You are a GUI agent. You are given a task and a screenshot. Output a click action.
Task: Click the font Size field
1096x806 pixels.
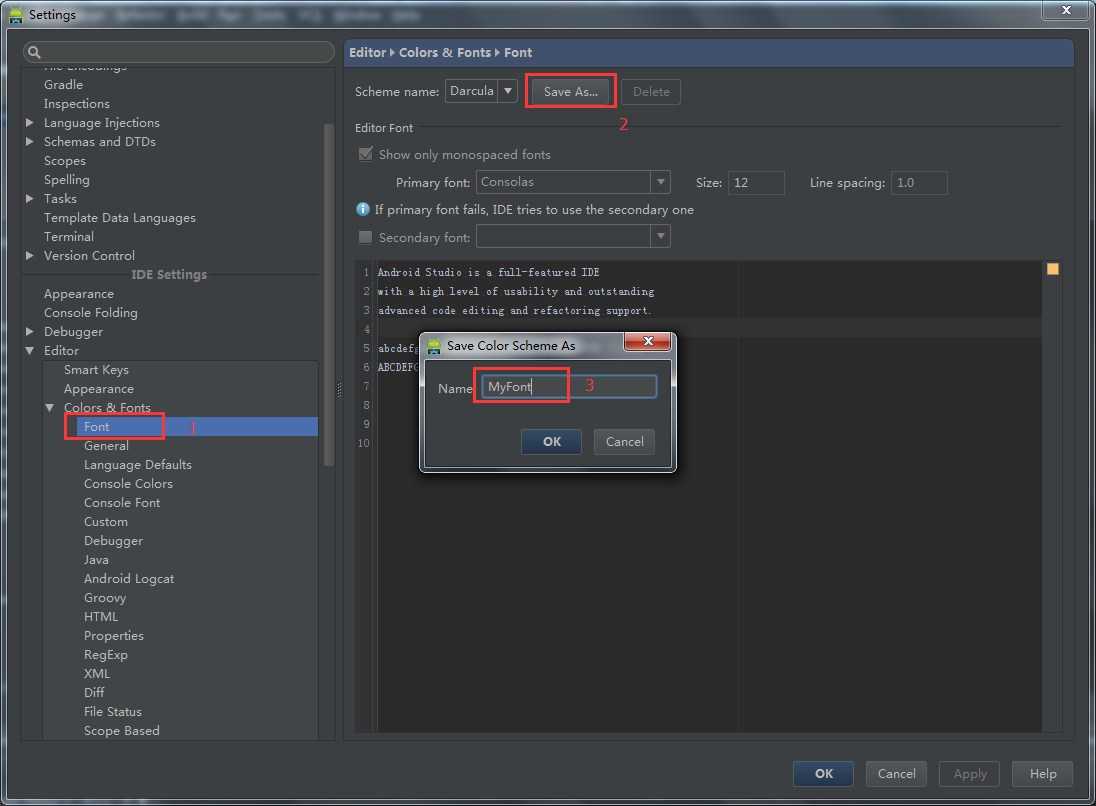click(756, 182)
